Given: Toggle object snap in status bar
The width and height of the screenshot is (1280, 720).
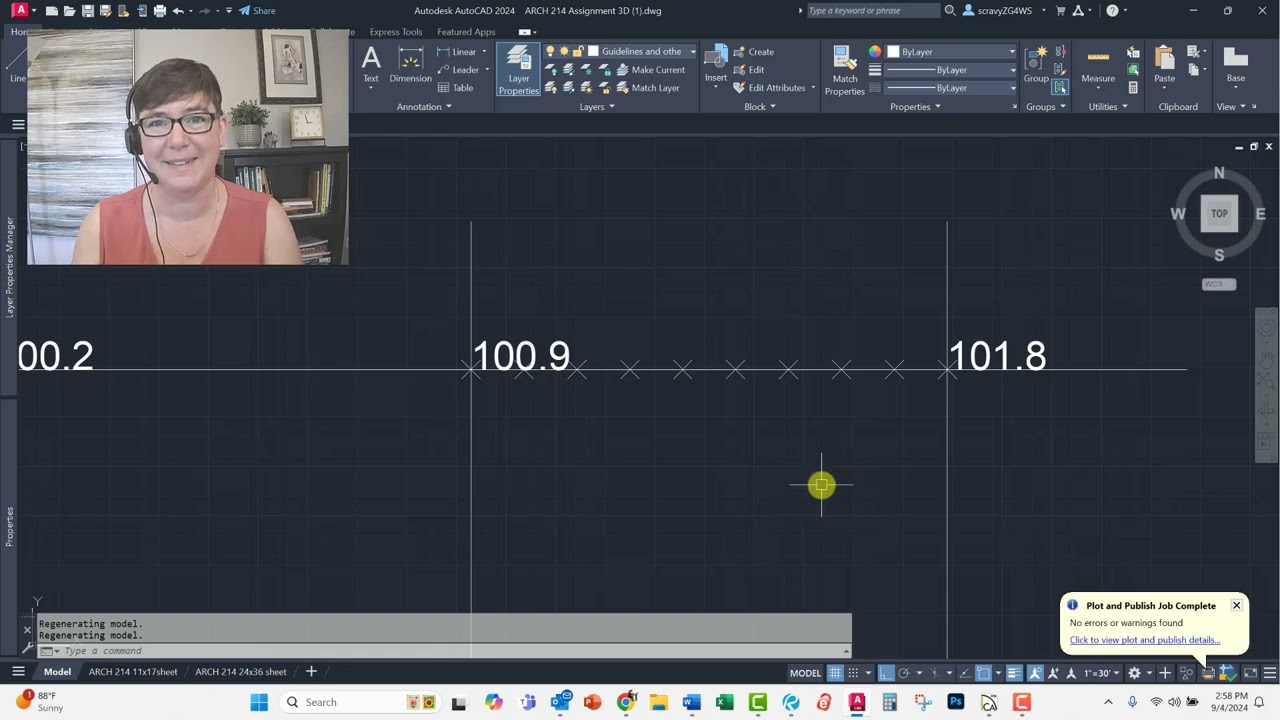Looking at the screenshot, I should (983, 673).
